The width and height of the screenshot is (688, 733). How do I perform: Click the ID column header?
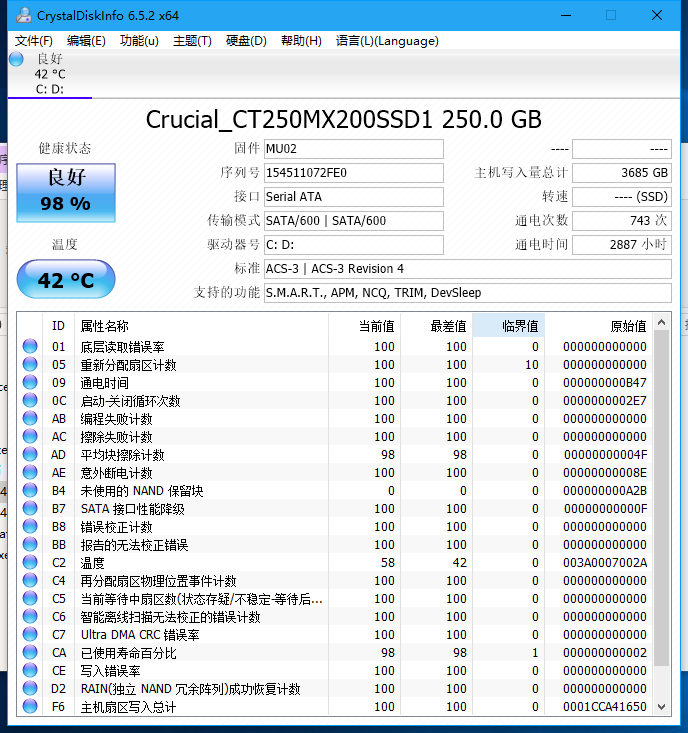tap(58, 326)
